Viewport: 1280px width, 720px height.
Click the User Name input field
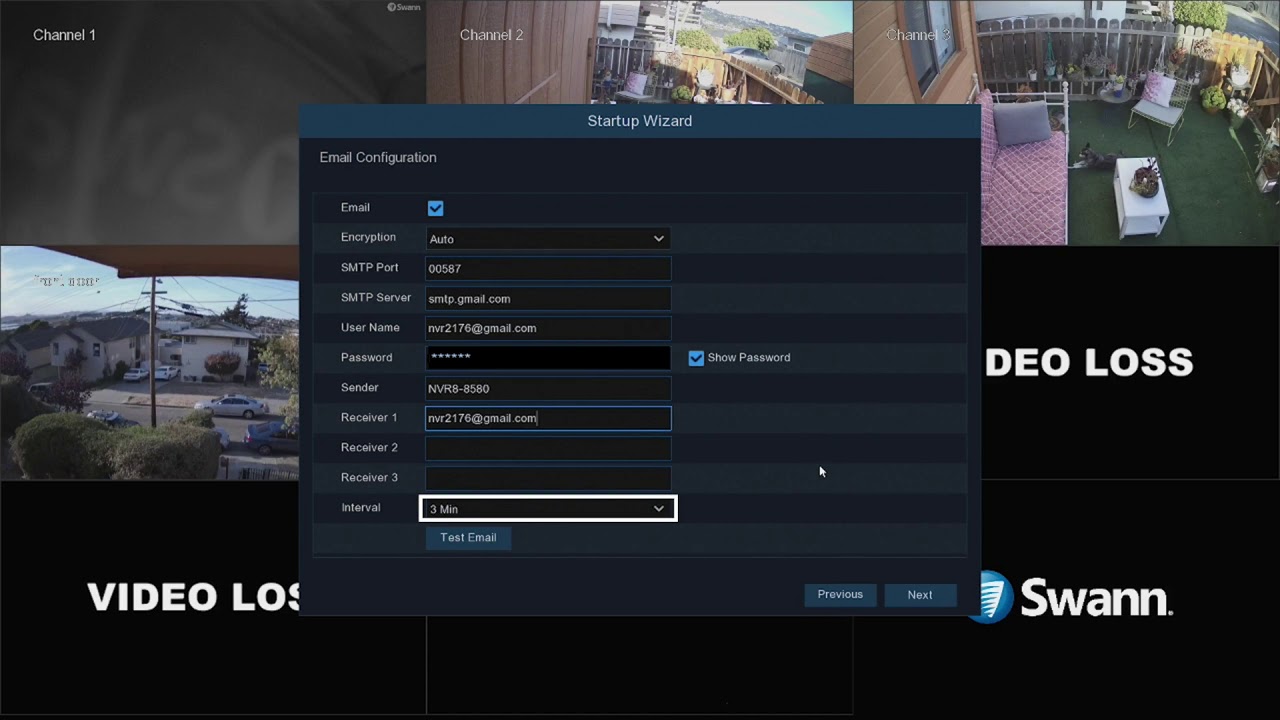[548, 328]
